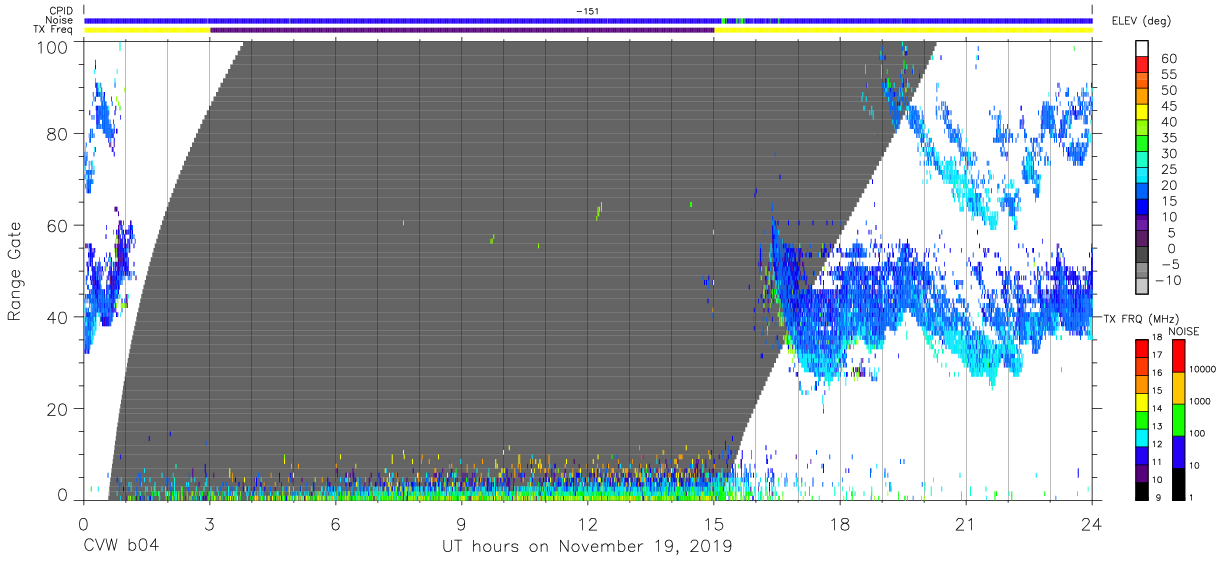Viewport: 1228px width, 567px height.
Task: Click the 1 label on NOISE scale
Action: point(1193,499)
